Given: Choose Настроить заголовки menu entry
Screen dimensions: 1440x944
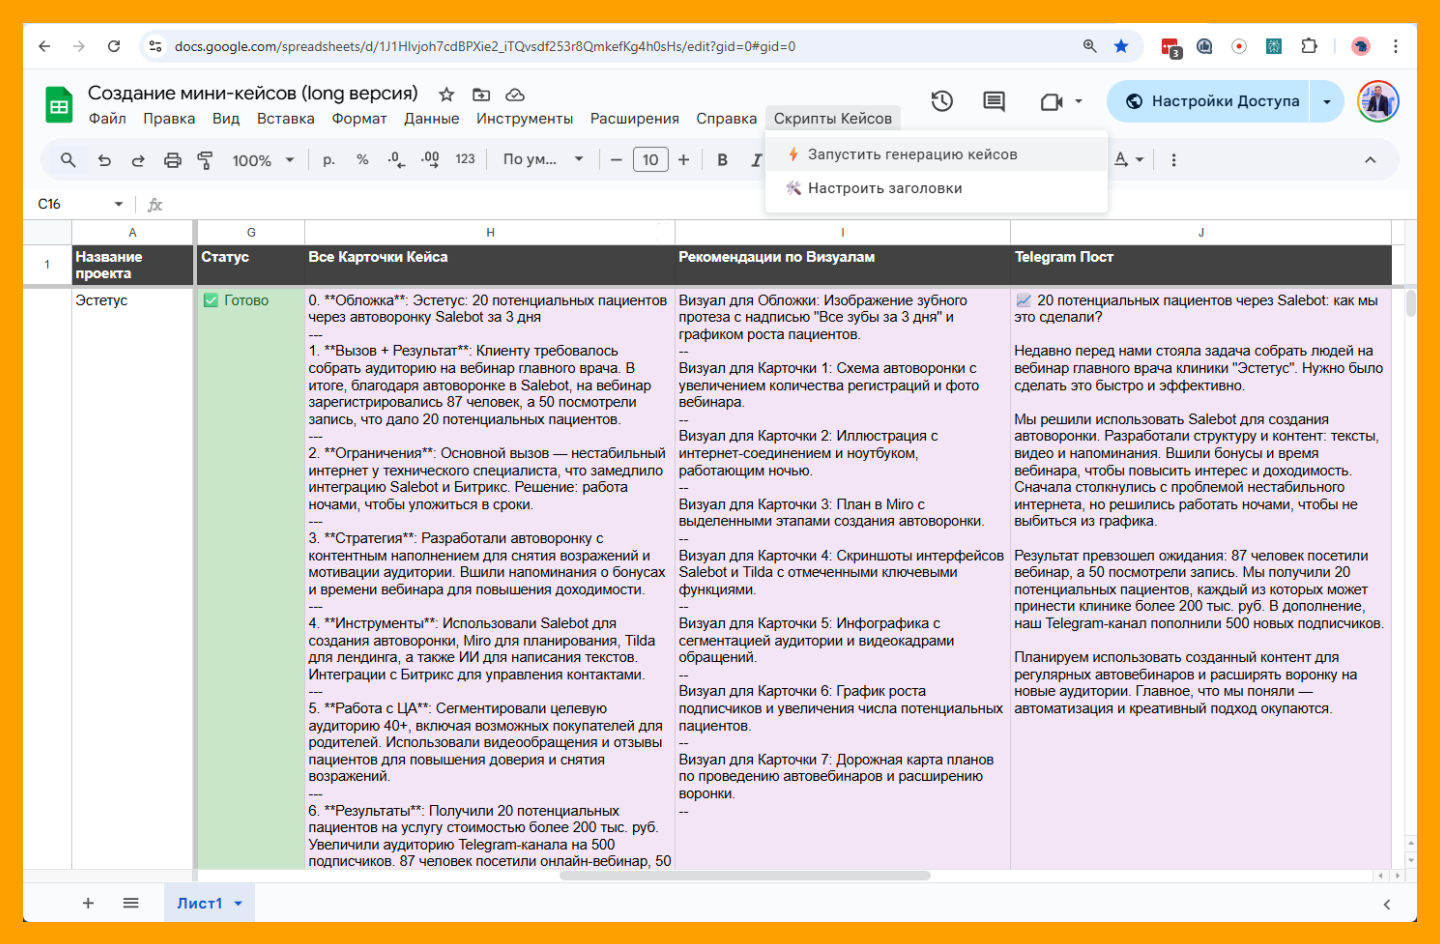Looking at the screenshot, I should point(884,188).
